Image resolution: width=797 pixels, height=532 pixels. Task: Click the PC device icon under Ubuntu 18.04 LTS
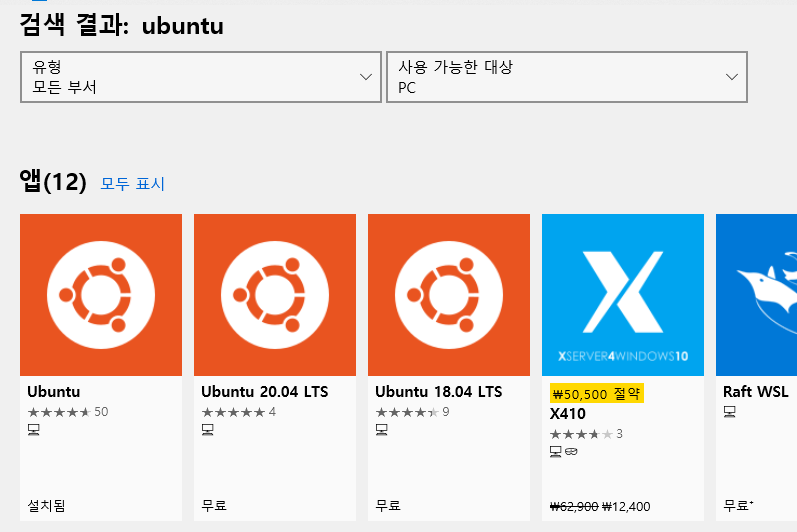point(382,430)
